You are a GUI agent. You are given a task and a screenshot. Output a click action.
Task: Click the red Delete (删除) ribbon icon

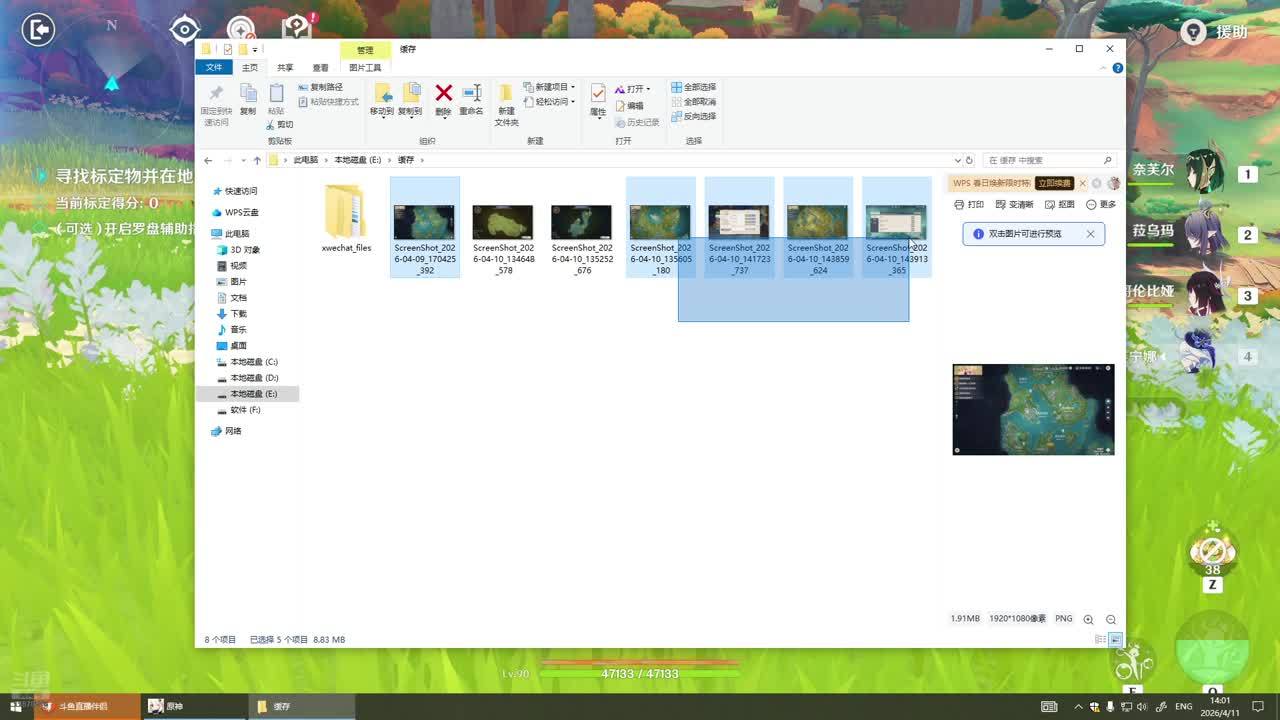pos(443,94)
